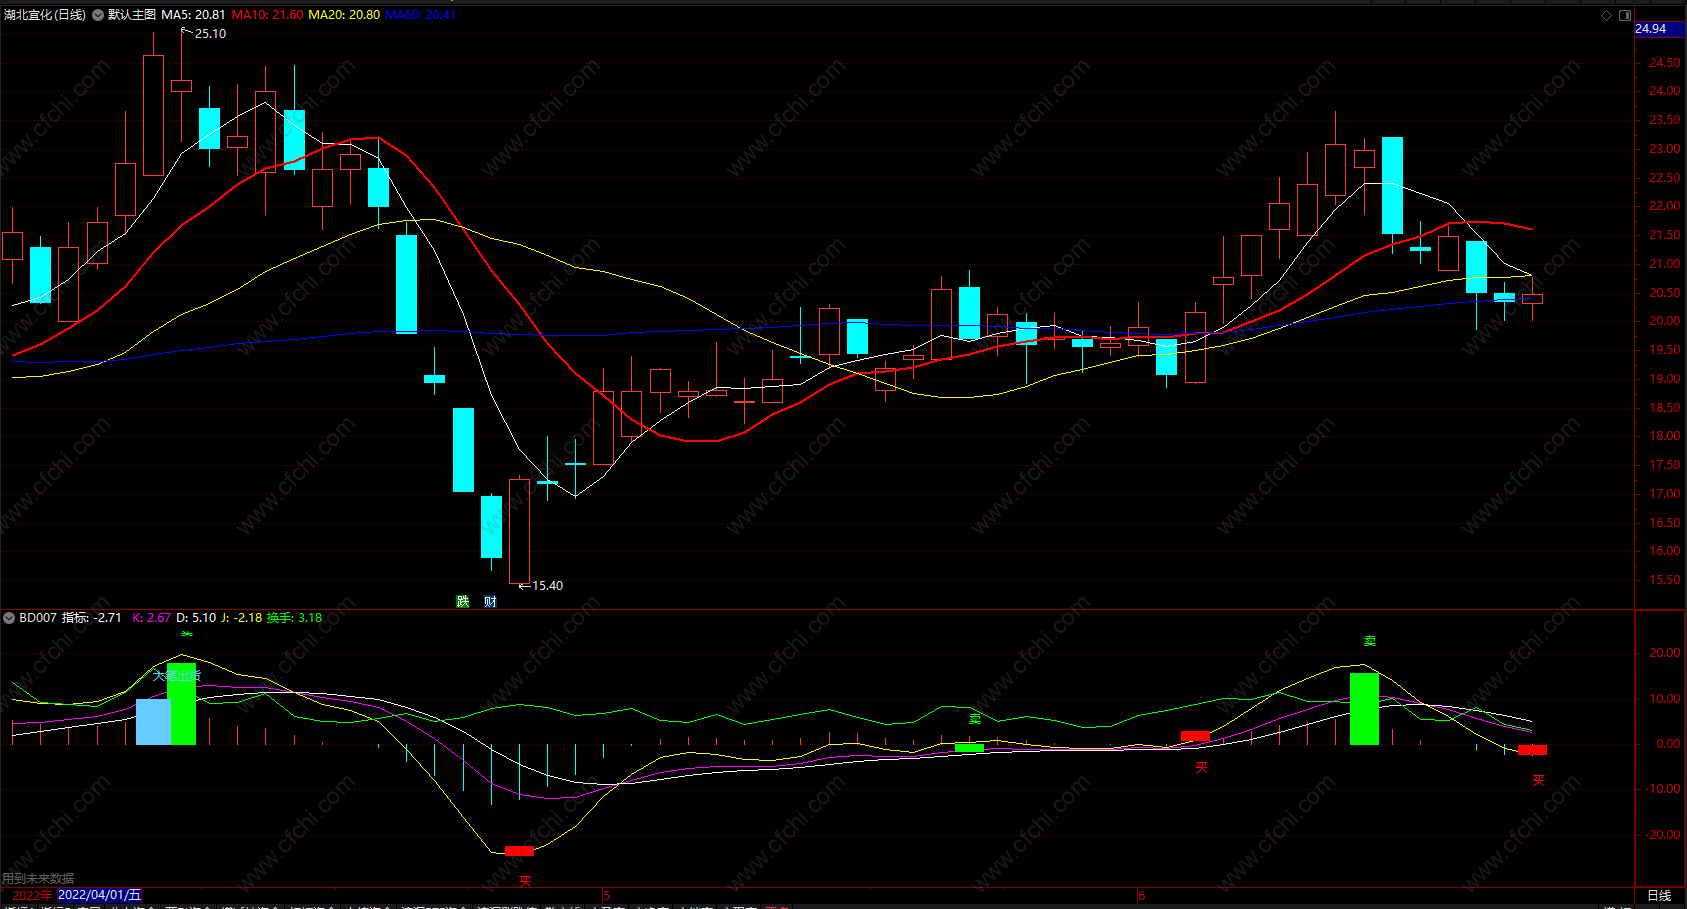This screenshot has width=1687, height=909.
Task: Click the 2022/04/01/五 date label
Action: [99, 895]
